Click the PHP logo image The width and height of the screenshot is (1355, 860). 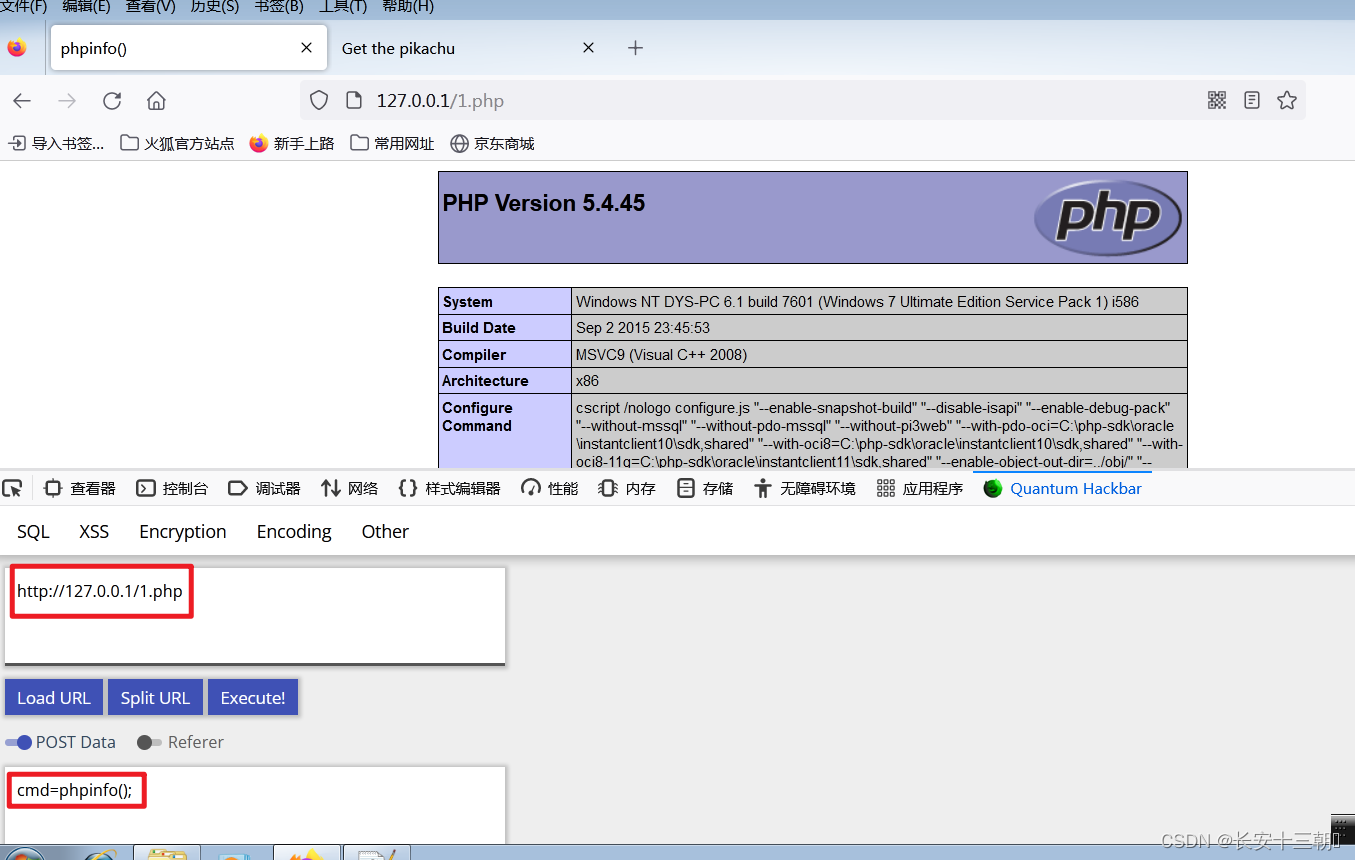coord(1108,217)
